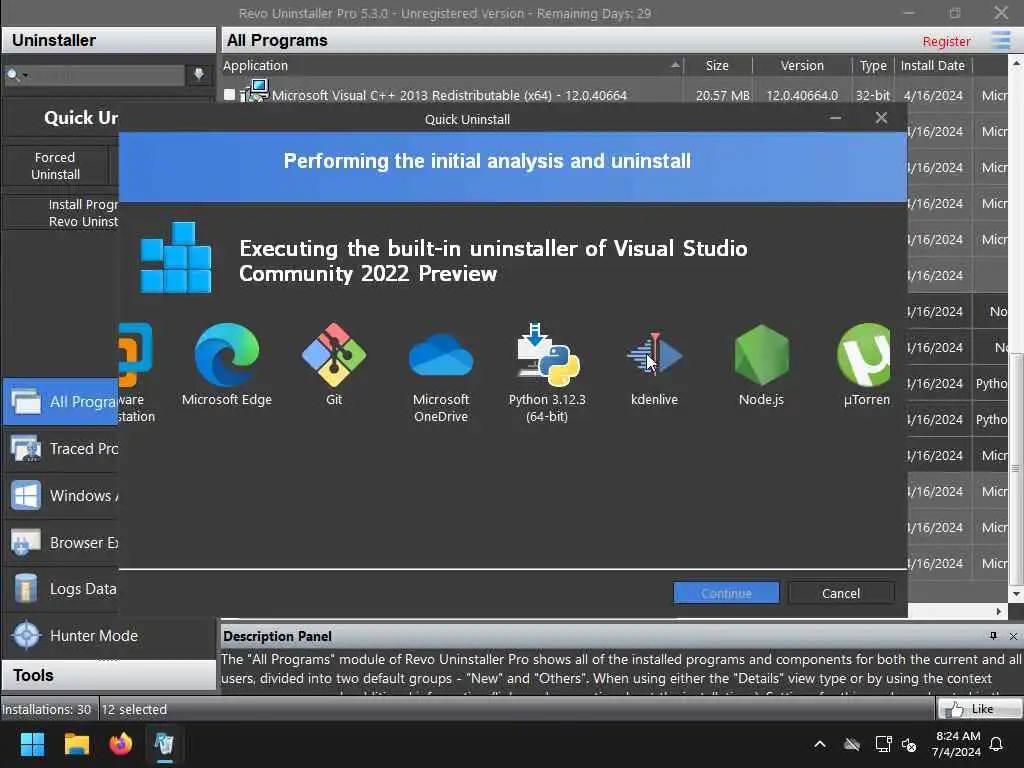Click the Python 3.12.3 (64-bit) icon

click(547, 355)
